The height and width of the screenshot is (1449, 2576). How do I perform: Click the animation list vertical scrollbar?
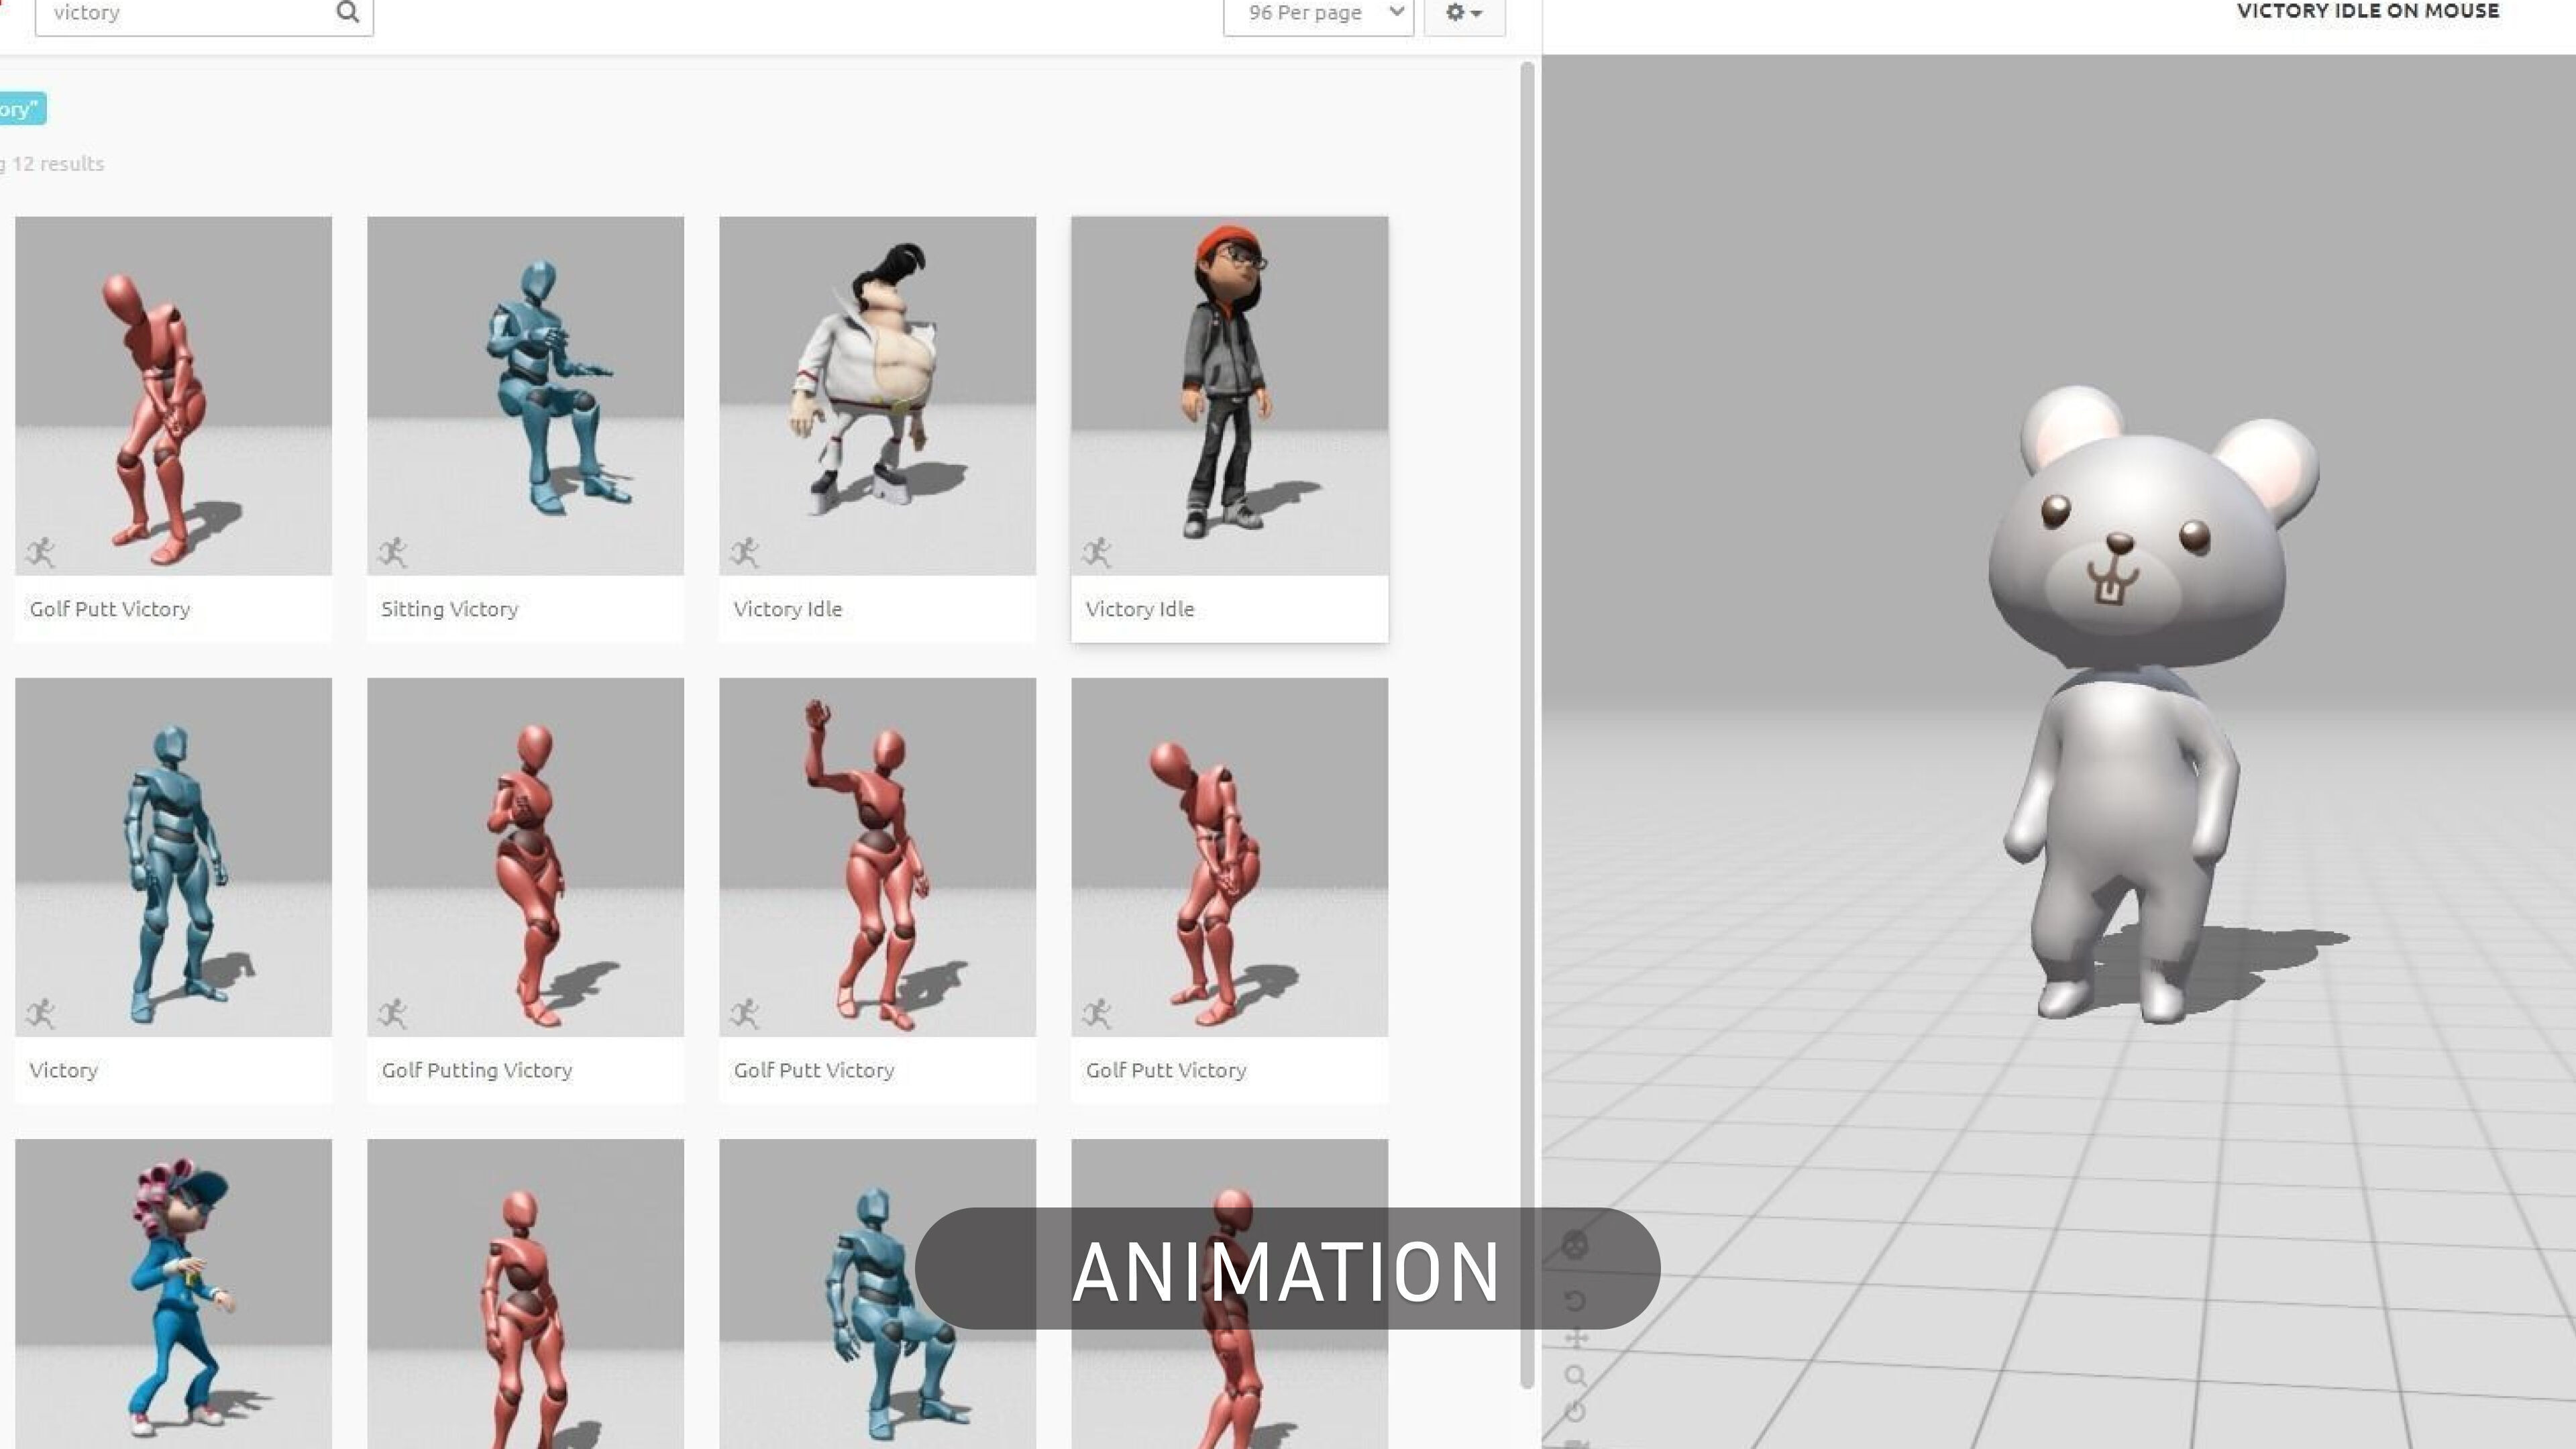(x=1526, y=724)
